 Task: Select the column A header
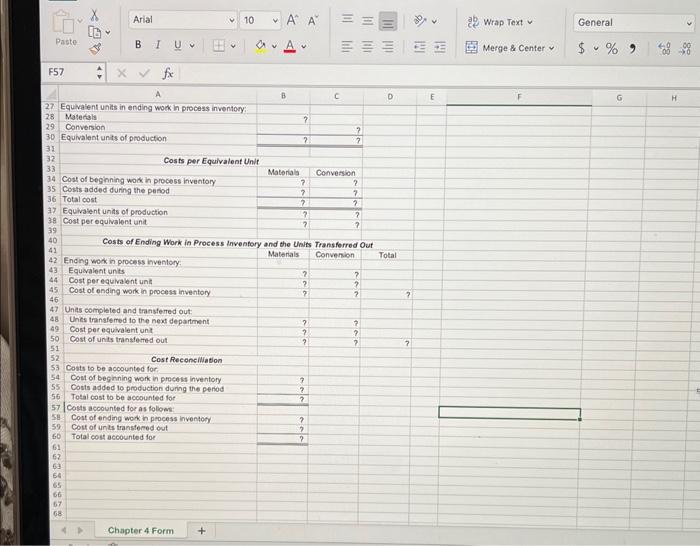pyautogui.click(x=158, y=94)
